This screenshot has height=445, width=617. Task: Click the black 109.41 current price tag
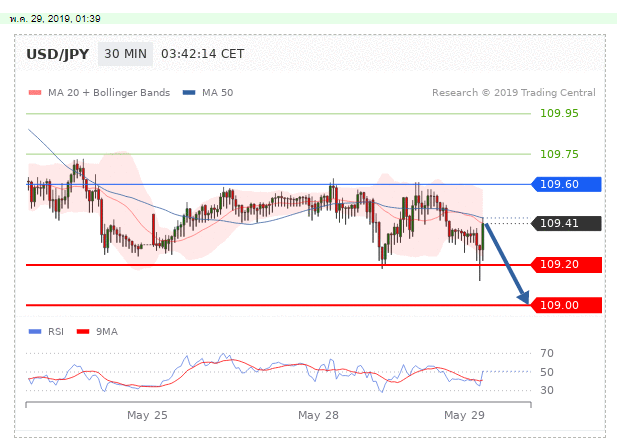(x=566, y=223)
